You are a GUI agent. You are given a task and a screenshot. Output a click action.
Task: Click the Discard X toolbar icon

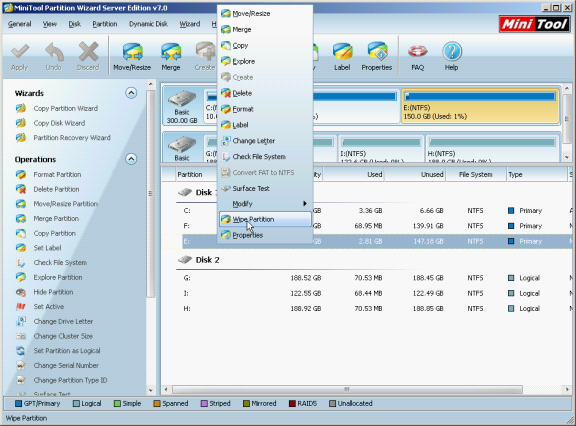(88, 52)
